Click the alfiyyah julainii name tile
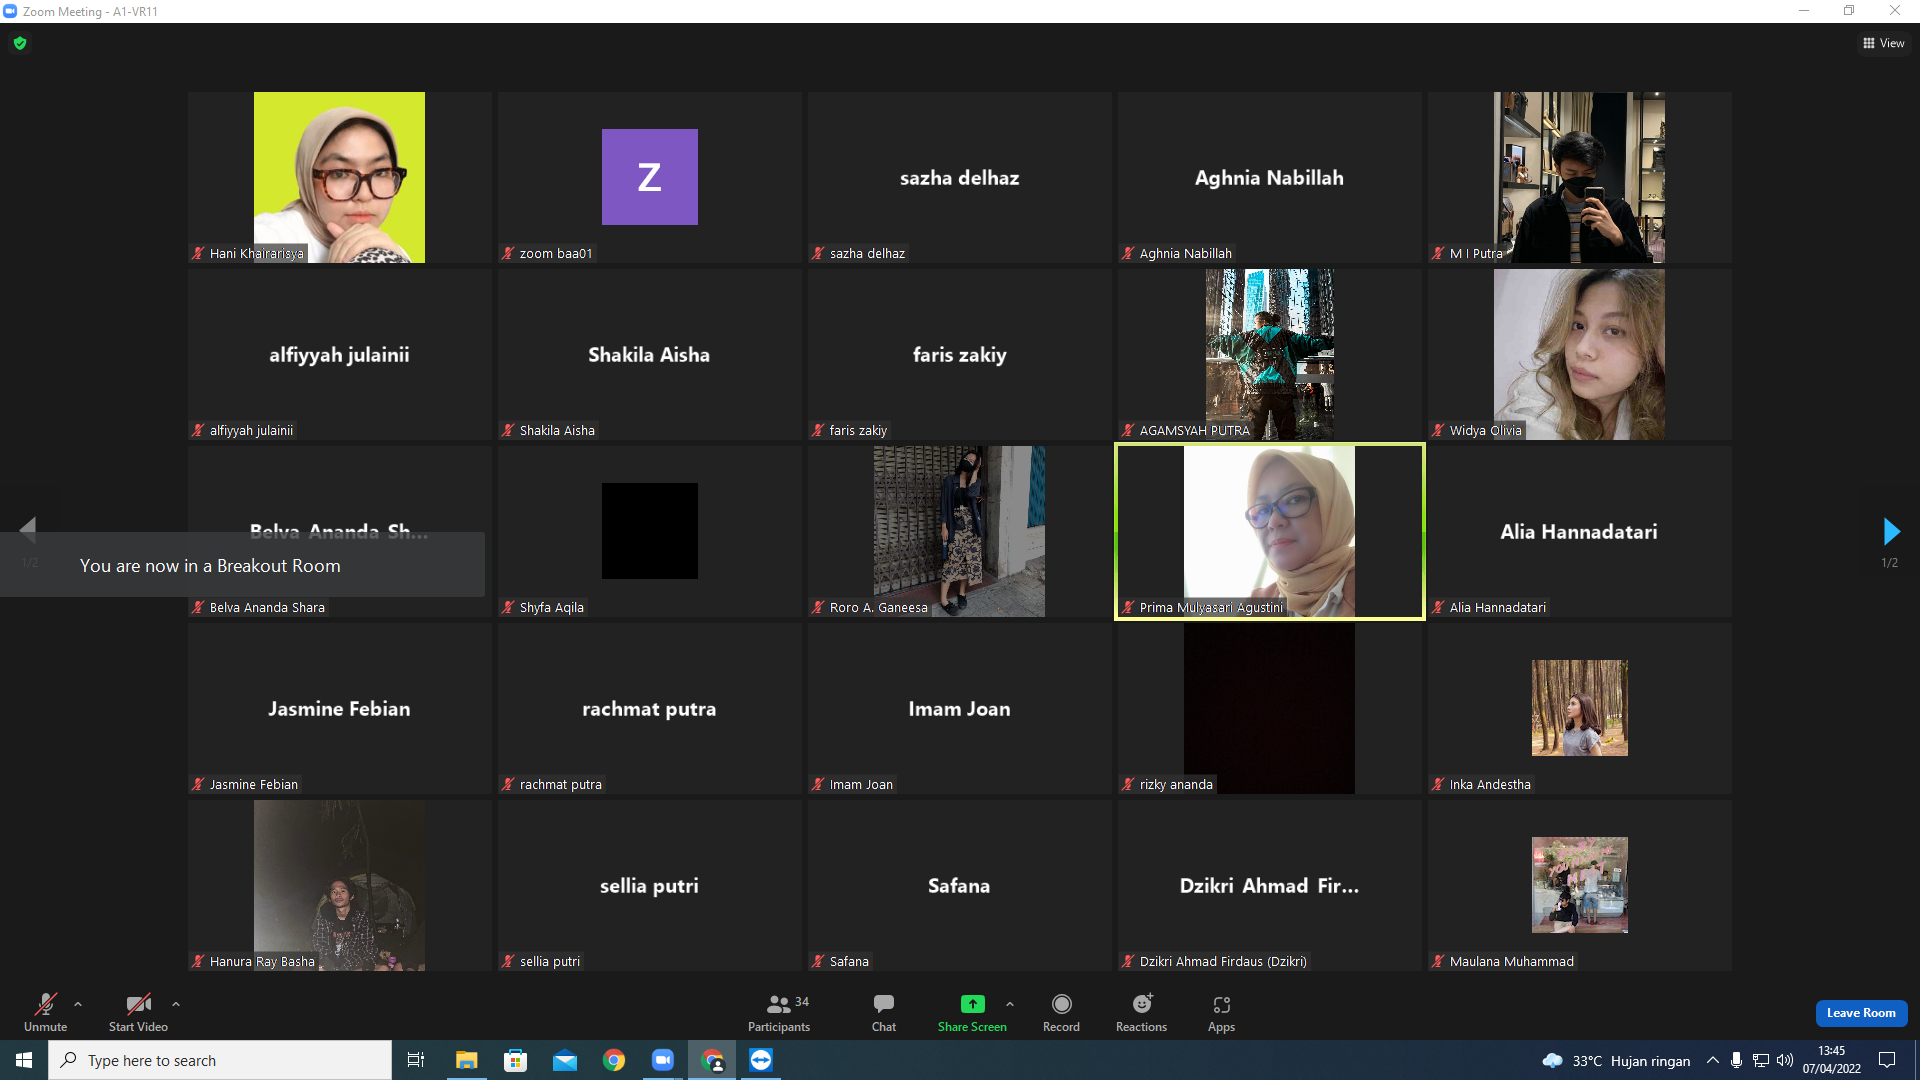 click(x=339, y=354)
